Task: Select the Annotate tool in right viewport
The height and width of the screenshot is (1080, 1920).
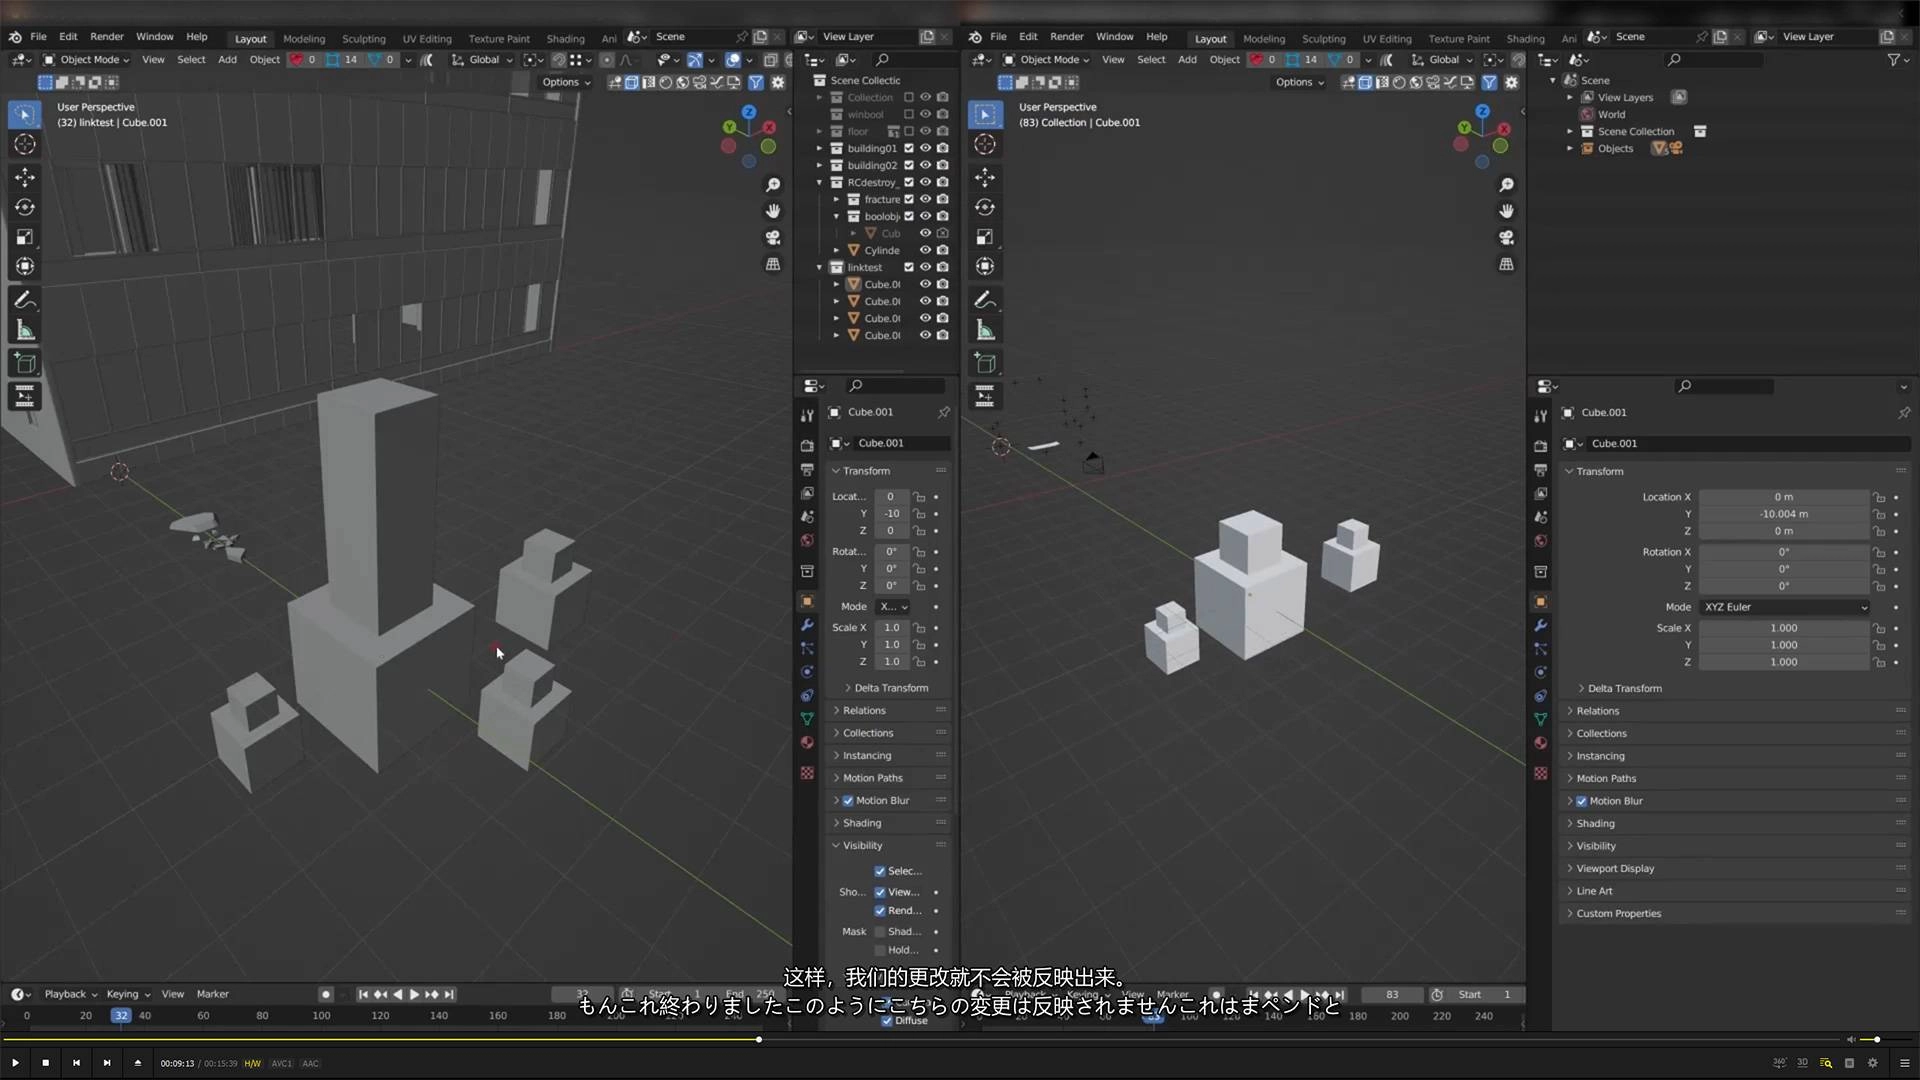Action: click(985, 300)
